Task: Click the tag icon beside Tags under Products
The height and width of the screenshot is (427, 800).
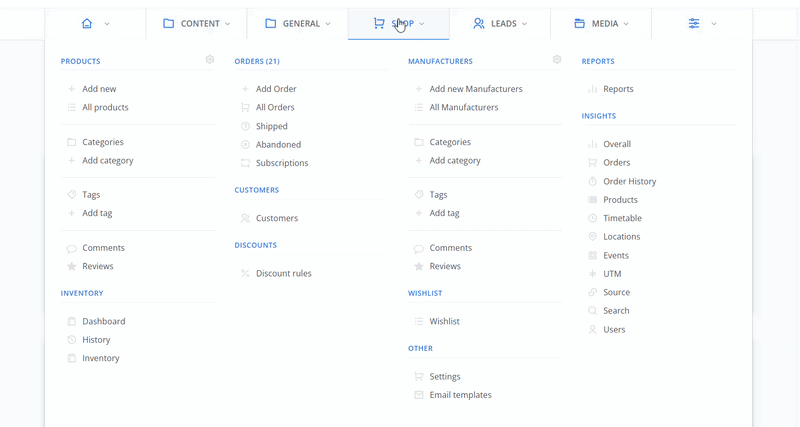Action: 72,194
